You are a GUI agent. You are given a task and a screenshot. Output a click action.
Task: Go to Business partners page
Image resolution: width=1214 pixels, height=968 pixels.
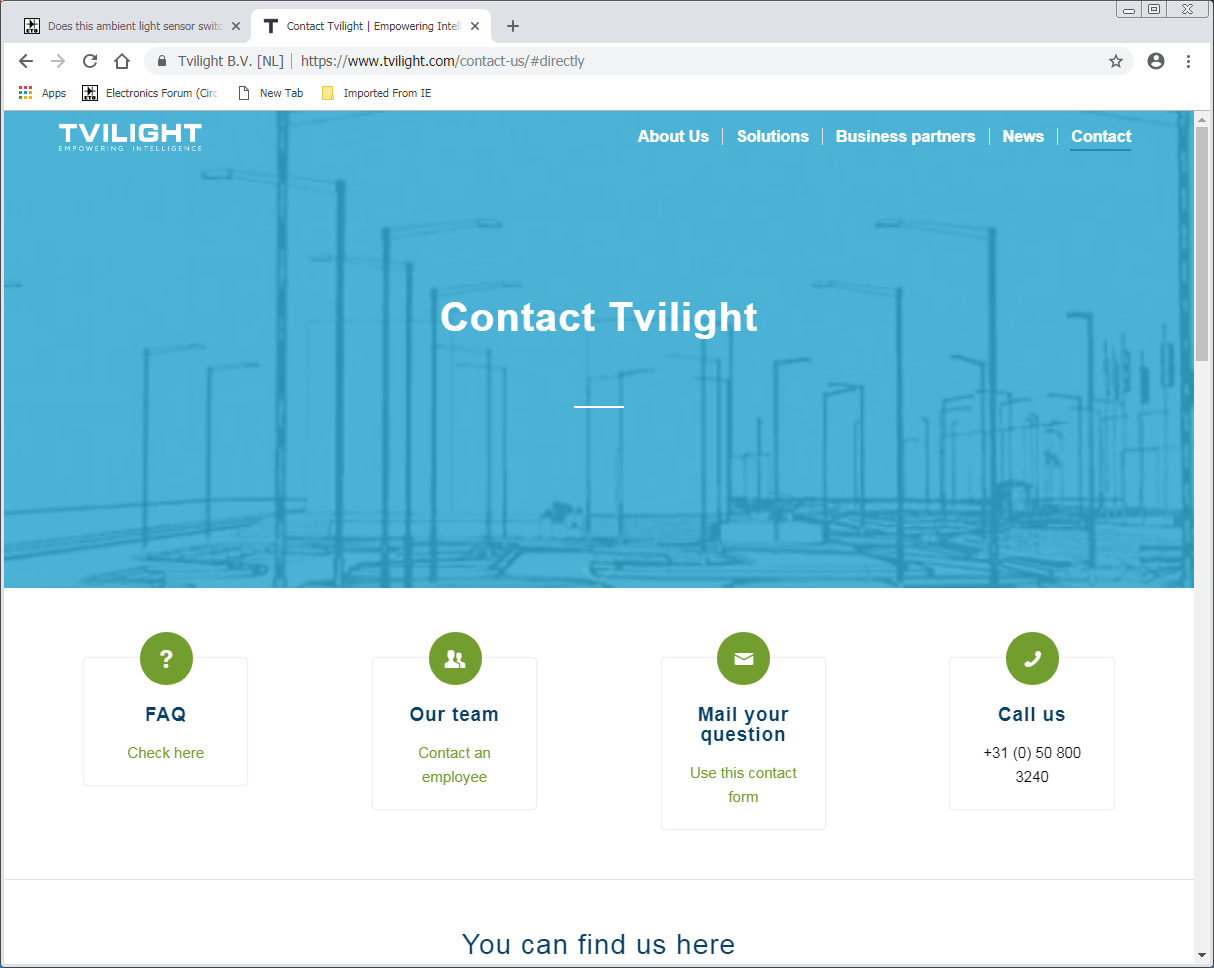pyautogui.click(x=905, y=137)
